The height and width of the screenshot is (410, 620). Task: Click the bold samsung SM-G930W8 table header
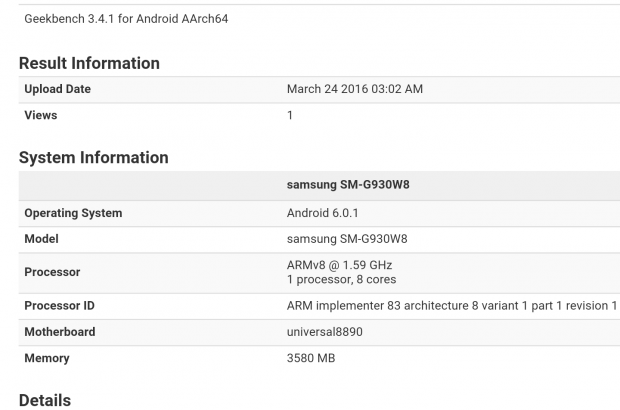pos(347,186)
